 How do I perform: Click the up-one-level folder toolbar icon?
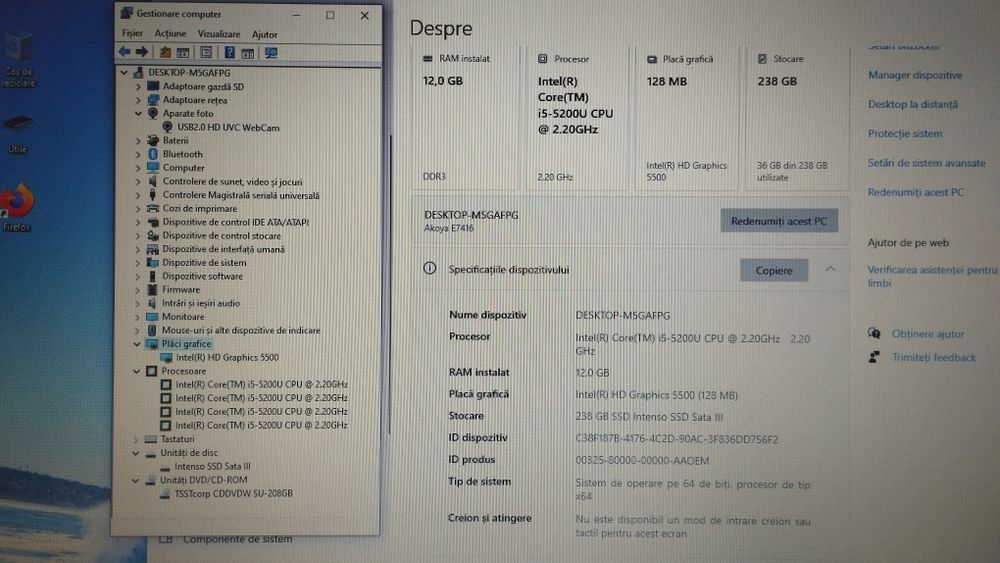[x=165, y=52]
